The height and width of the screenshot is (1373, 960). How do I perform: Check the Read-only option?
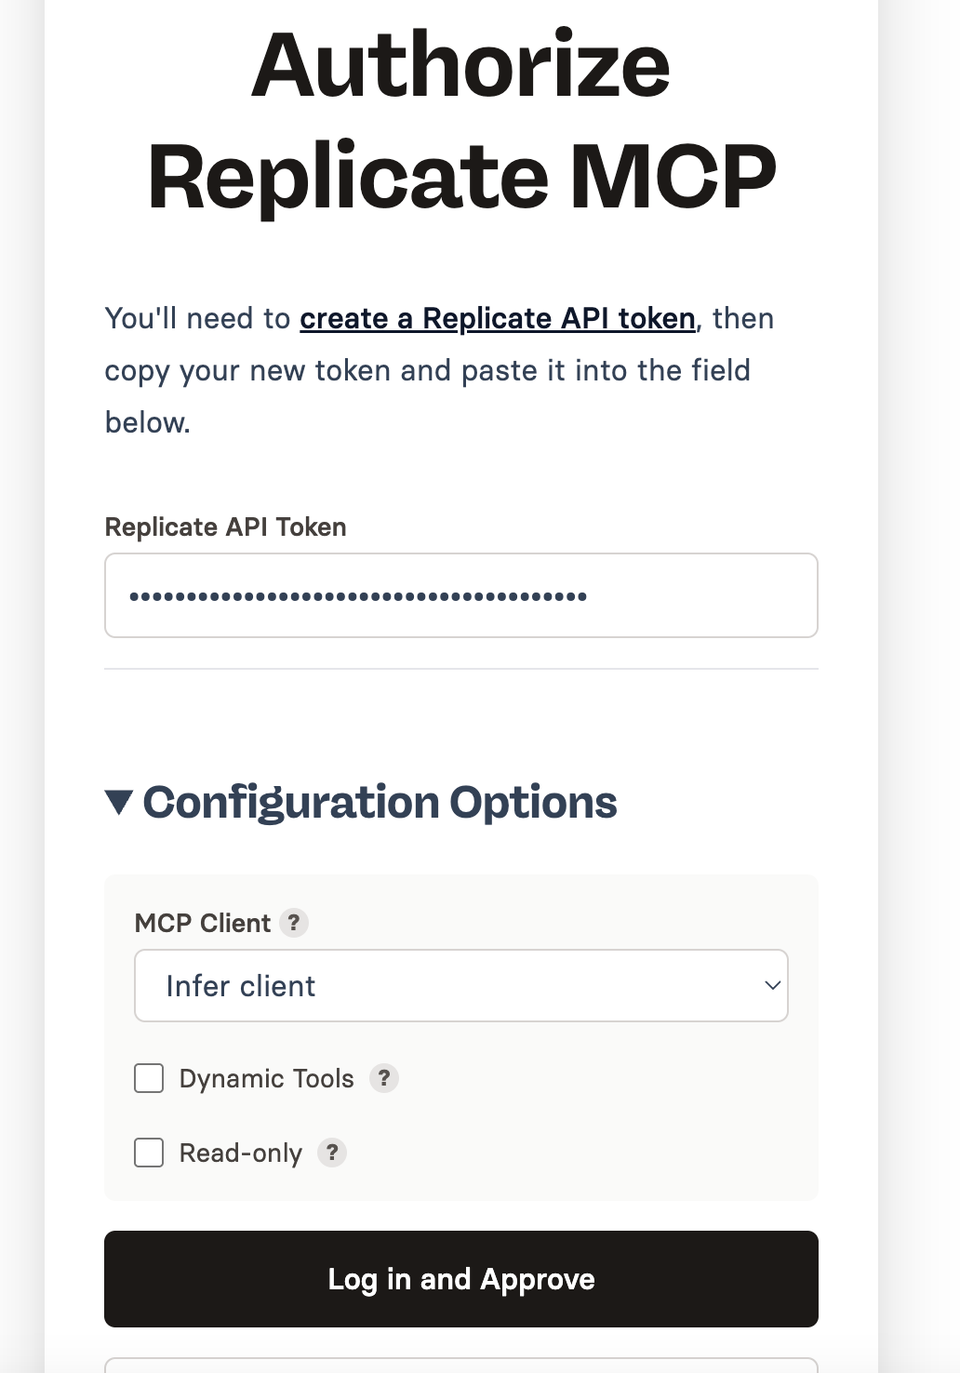(x=148, y=1152)
